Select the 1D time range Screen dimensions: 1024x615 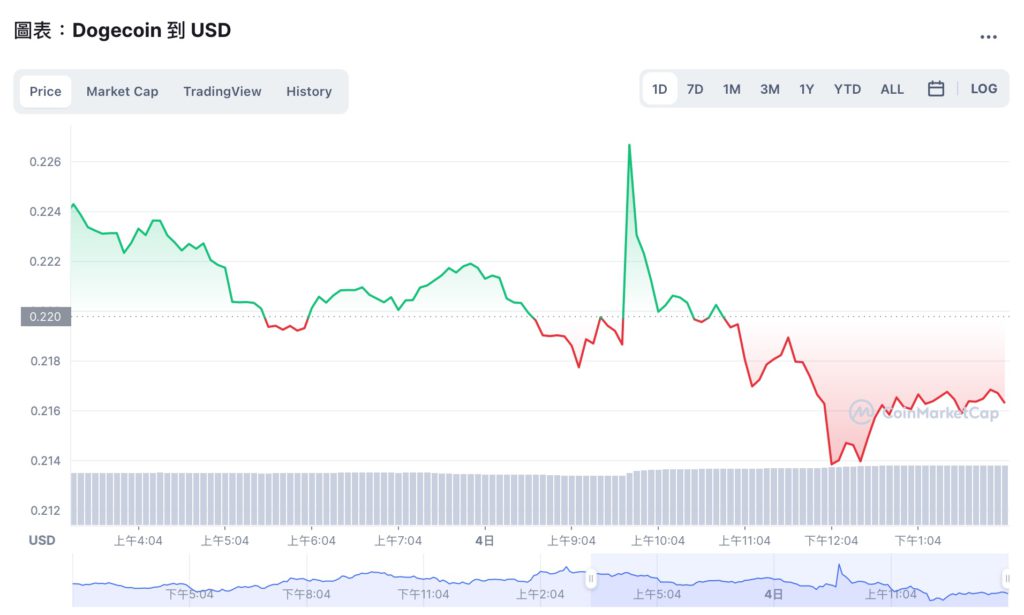coord(660,89)
